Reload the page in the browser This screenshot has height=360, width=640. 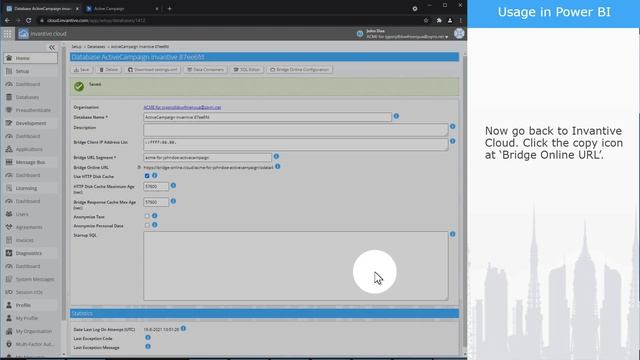(29, 20)
